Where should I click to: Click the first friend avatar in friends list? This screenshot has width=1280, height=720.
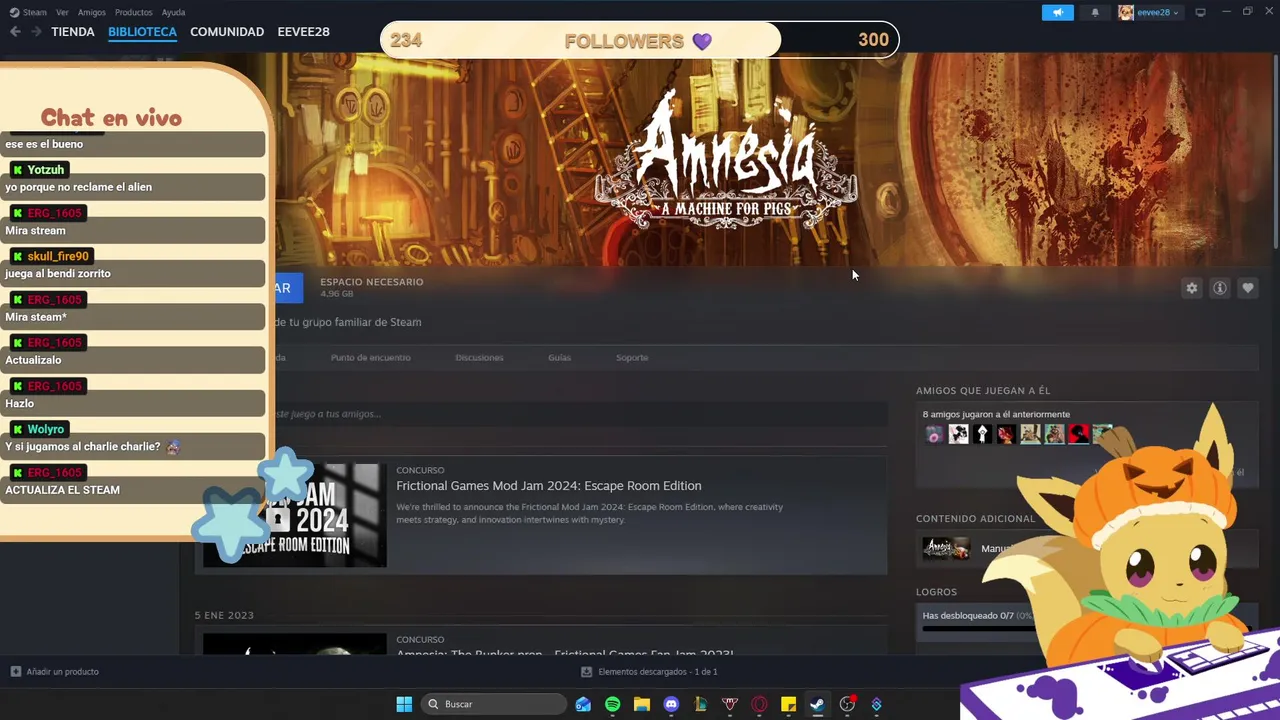click(x=934, y=434)
